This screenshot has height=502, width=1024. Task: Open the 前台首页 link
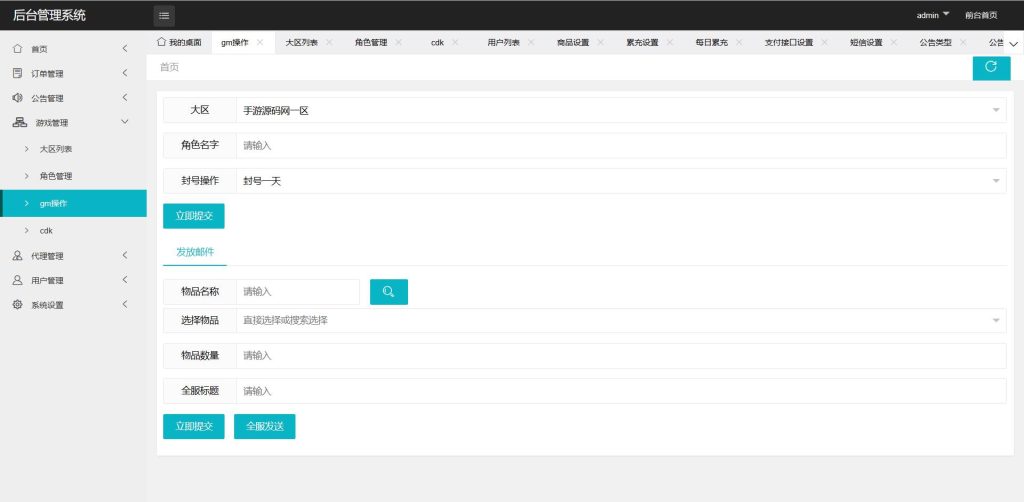(980, 15)
